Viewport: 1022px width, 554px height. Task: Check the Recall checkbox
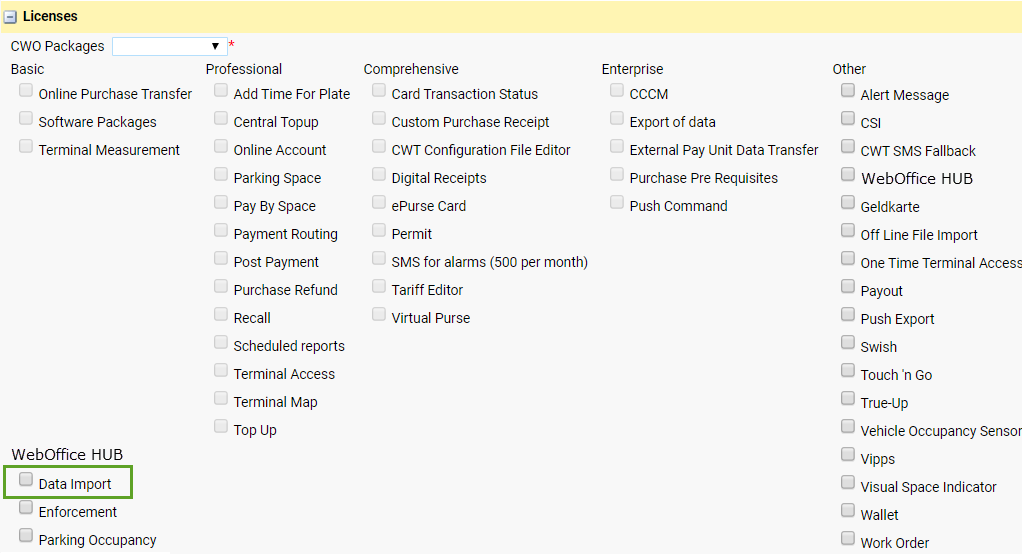(221, 314)
